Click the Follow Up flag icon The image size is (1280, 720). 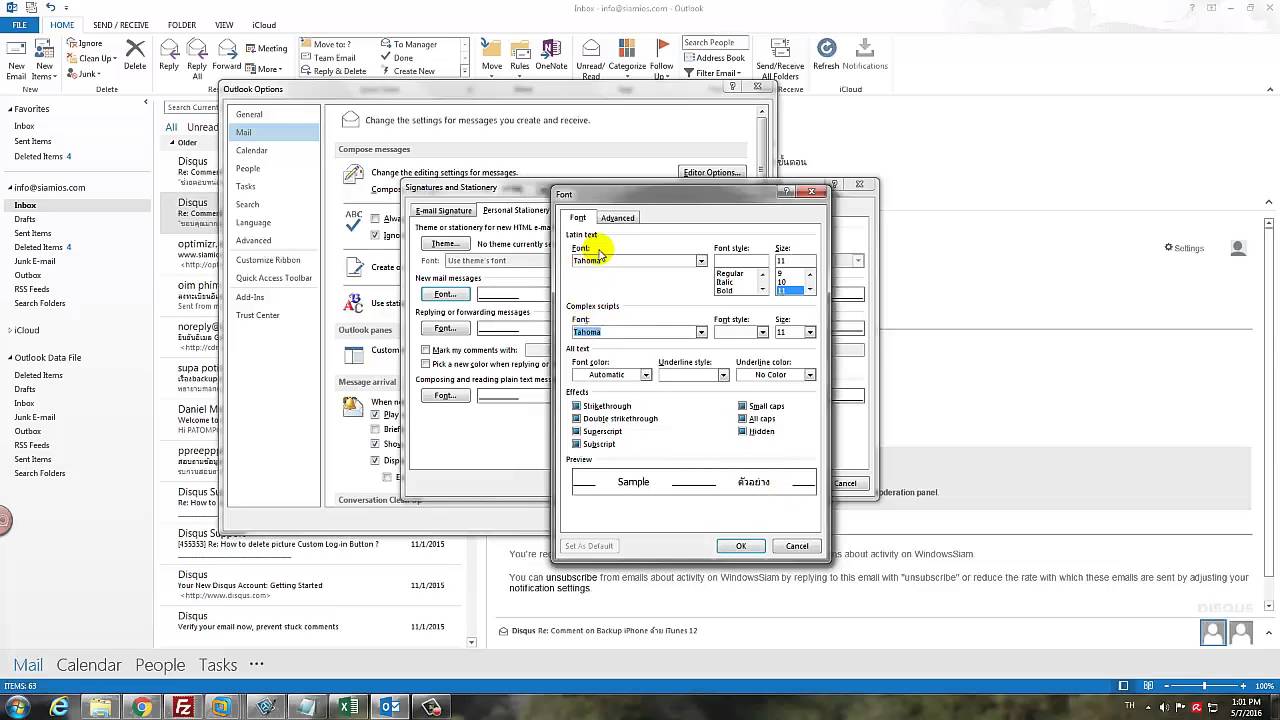(662, 48)
